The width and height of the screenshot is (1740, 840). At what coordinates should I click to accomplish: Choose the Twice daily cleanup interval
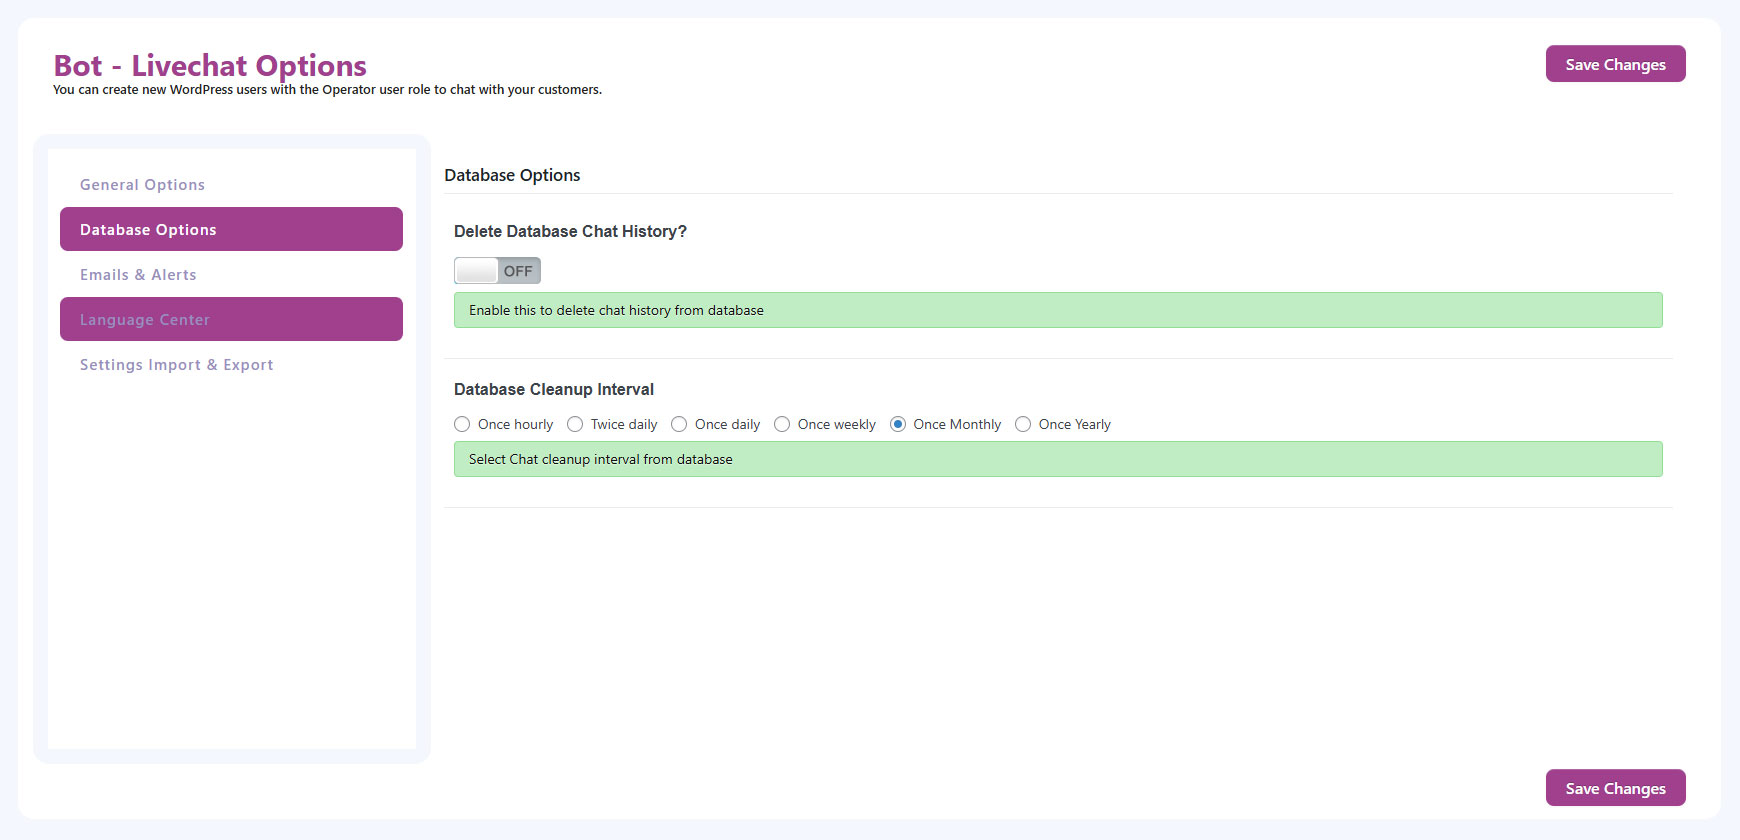(575, 424)
